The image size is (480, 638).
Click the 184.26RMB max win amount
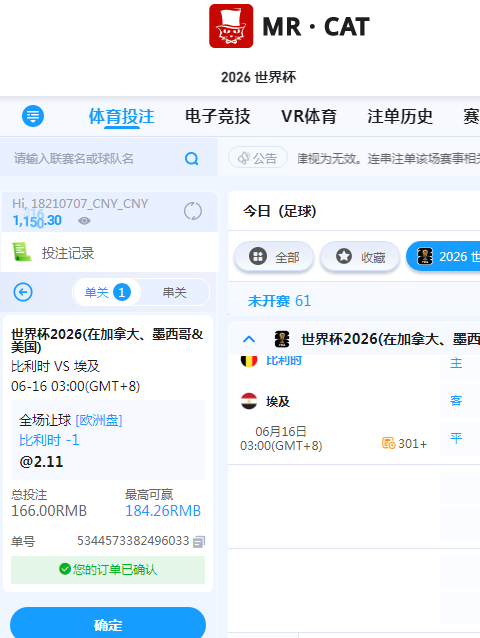163,511
